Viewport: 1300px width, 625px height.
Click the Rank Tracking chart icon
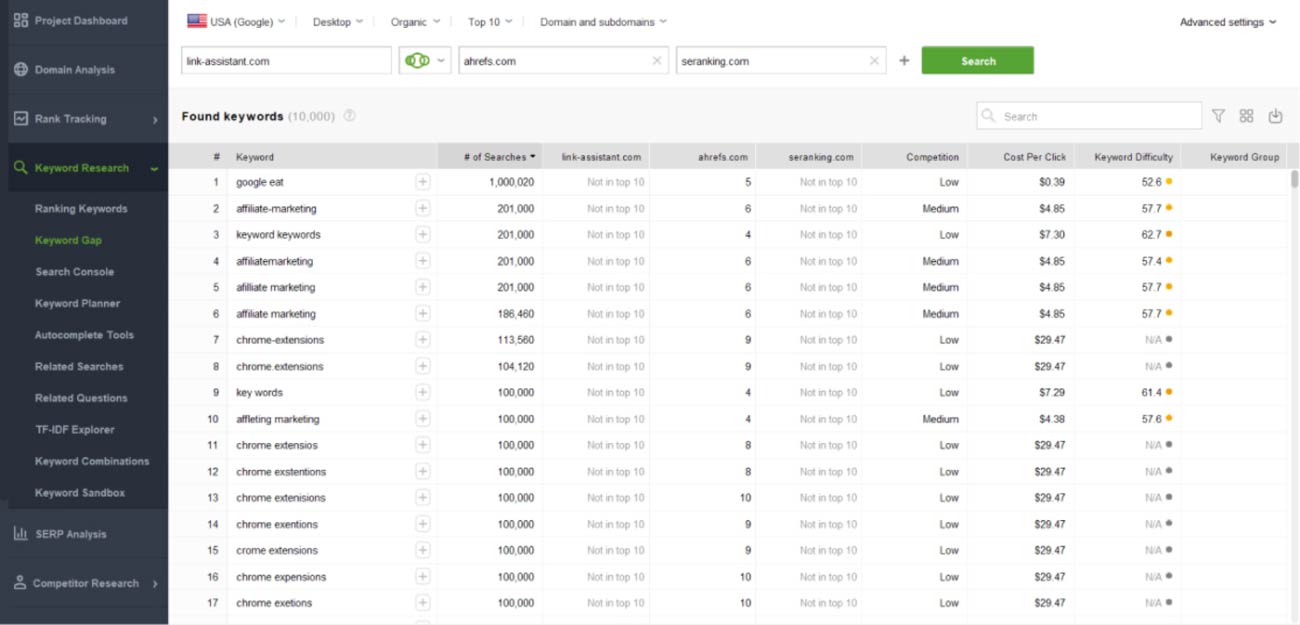(21, 118)
